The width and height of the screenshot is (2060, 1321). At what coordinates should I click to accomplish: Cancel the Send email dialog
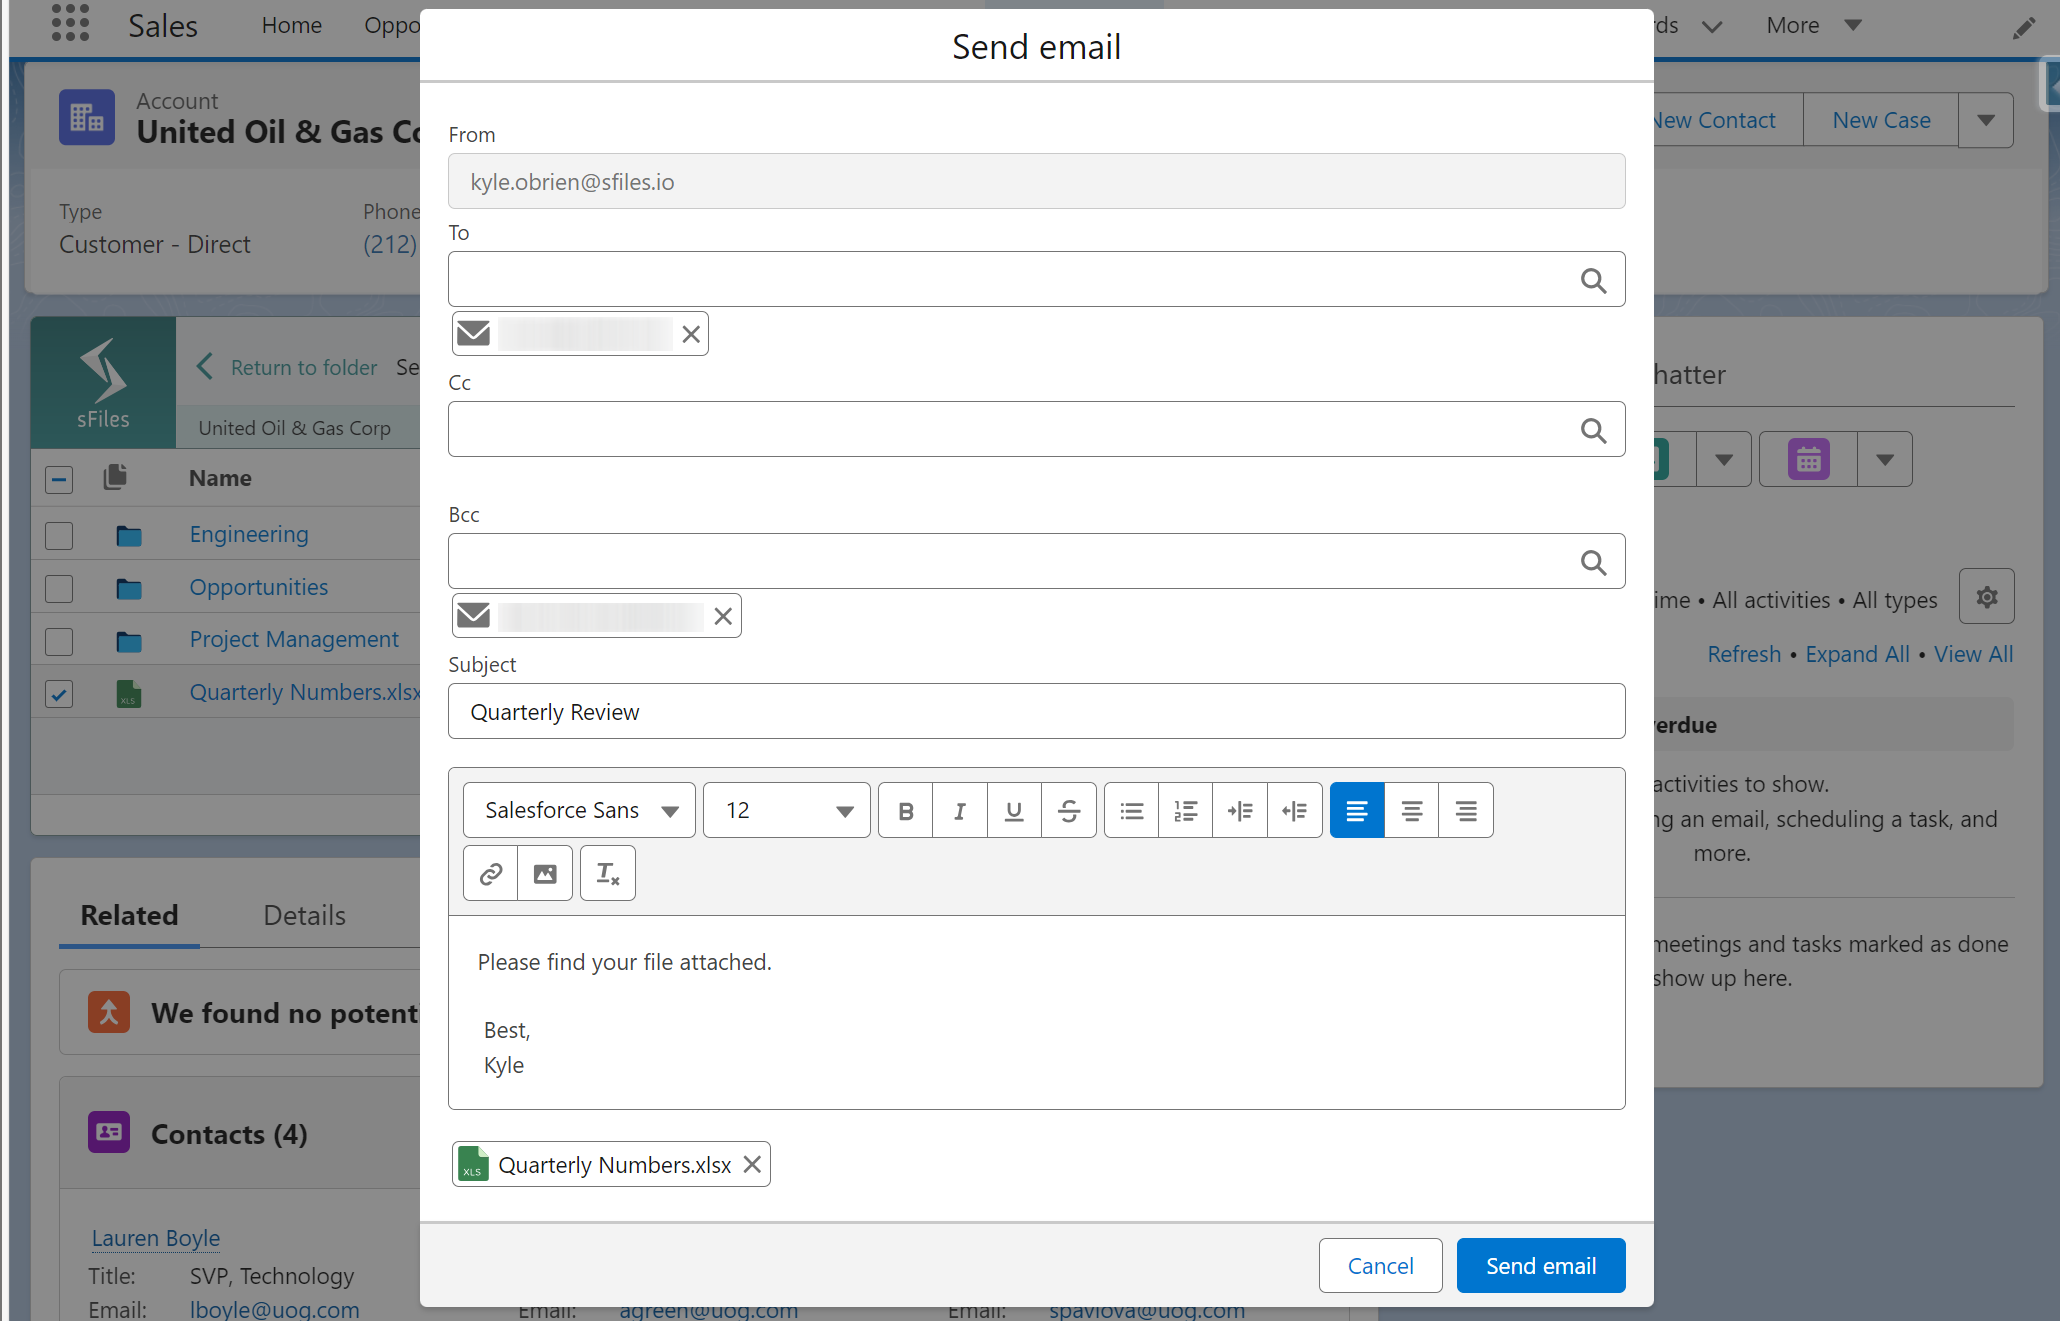pyautogui.click(x=1380, y=1265)
